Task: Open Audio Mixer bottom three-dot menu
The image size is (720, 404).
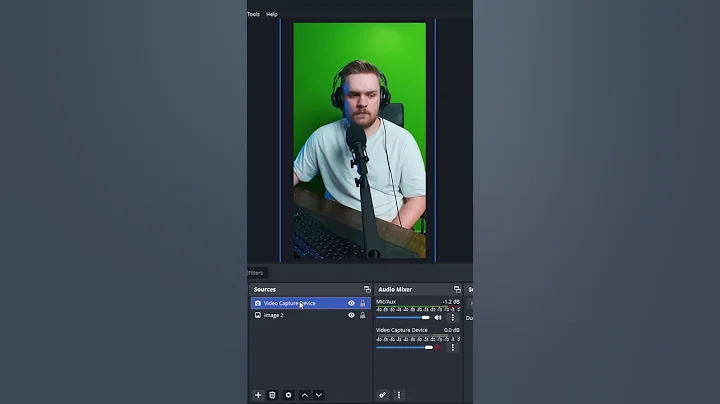Action: pos(399,395)
